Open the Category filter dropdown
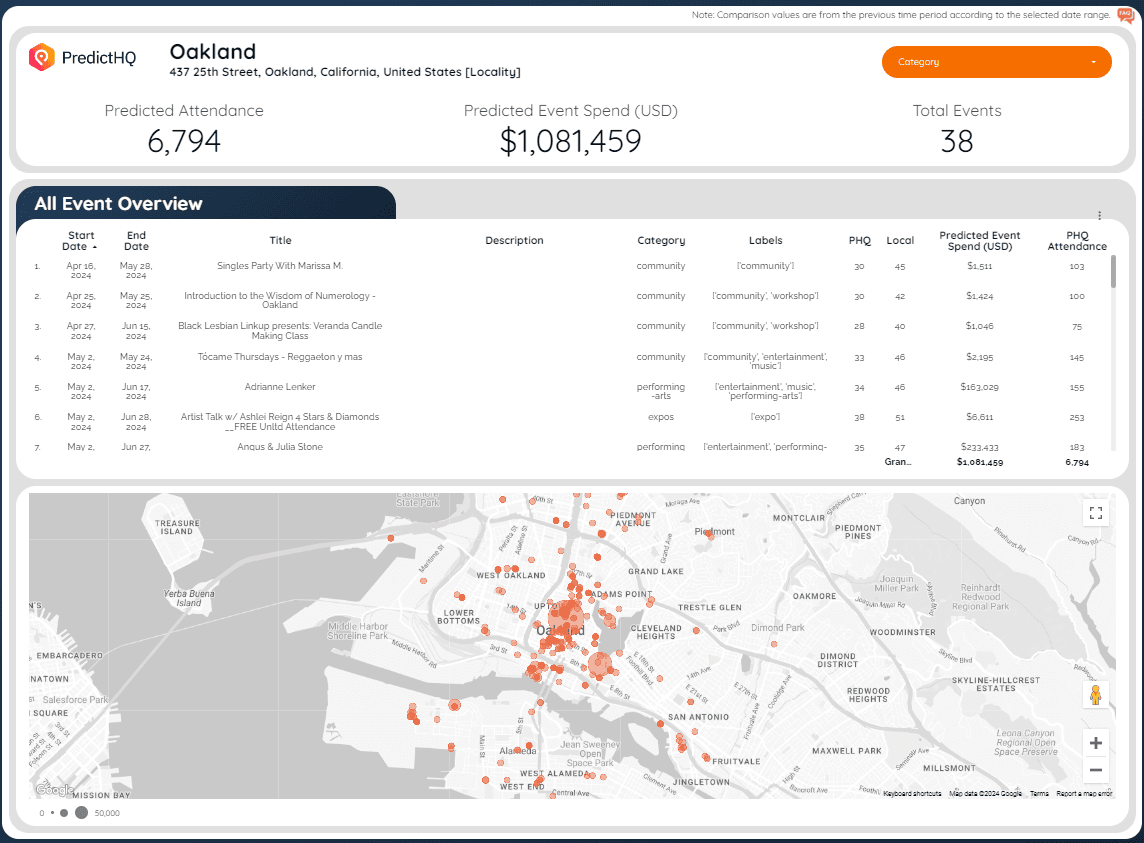The height and width of the screenshot is (843, 1144). tap(996, 62)
